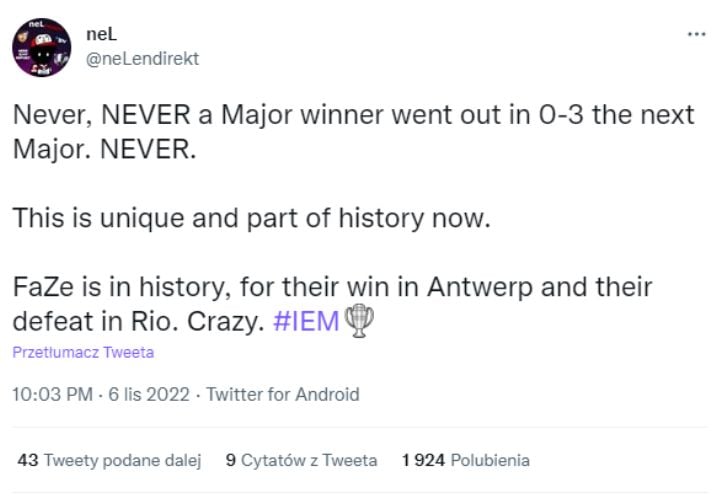Screen dimensions: 720x500
Task: Click Przetłumacz Tweeta to translate the tweet
Action: 83,353
